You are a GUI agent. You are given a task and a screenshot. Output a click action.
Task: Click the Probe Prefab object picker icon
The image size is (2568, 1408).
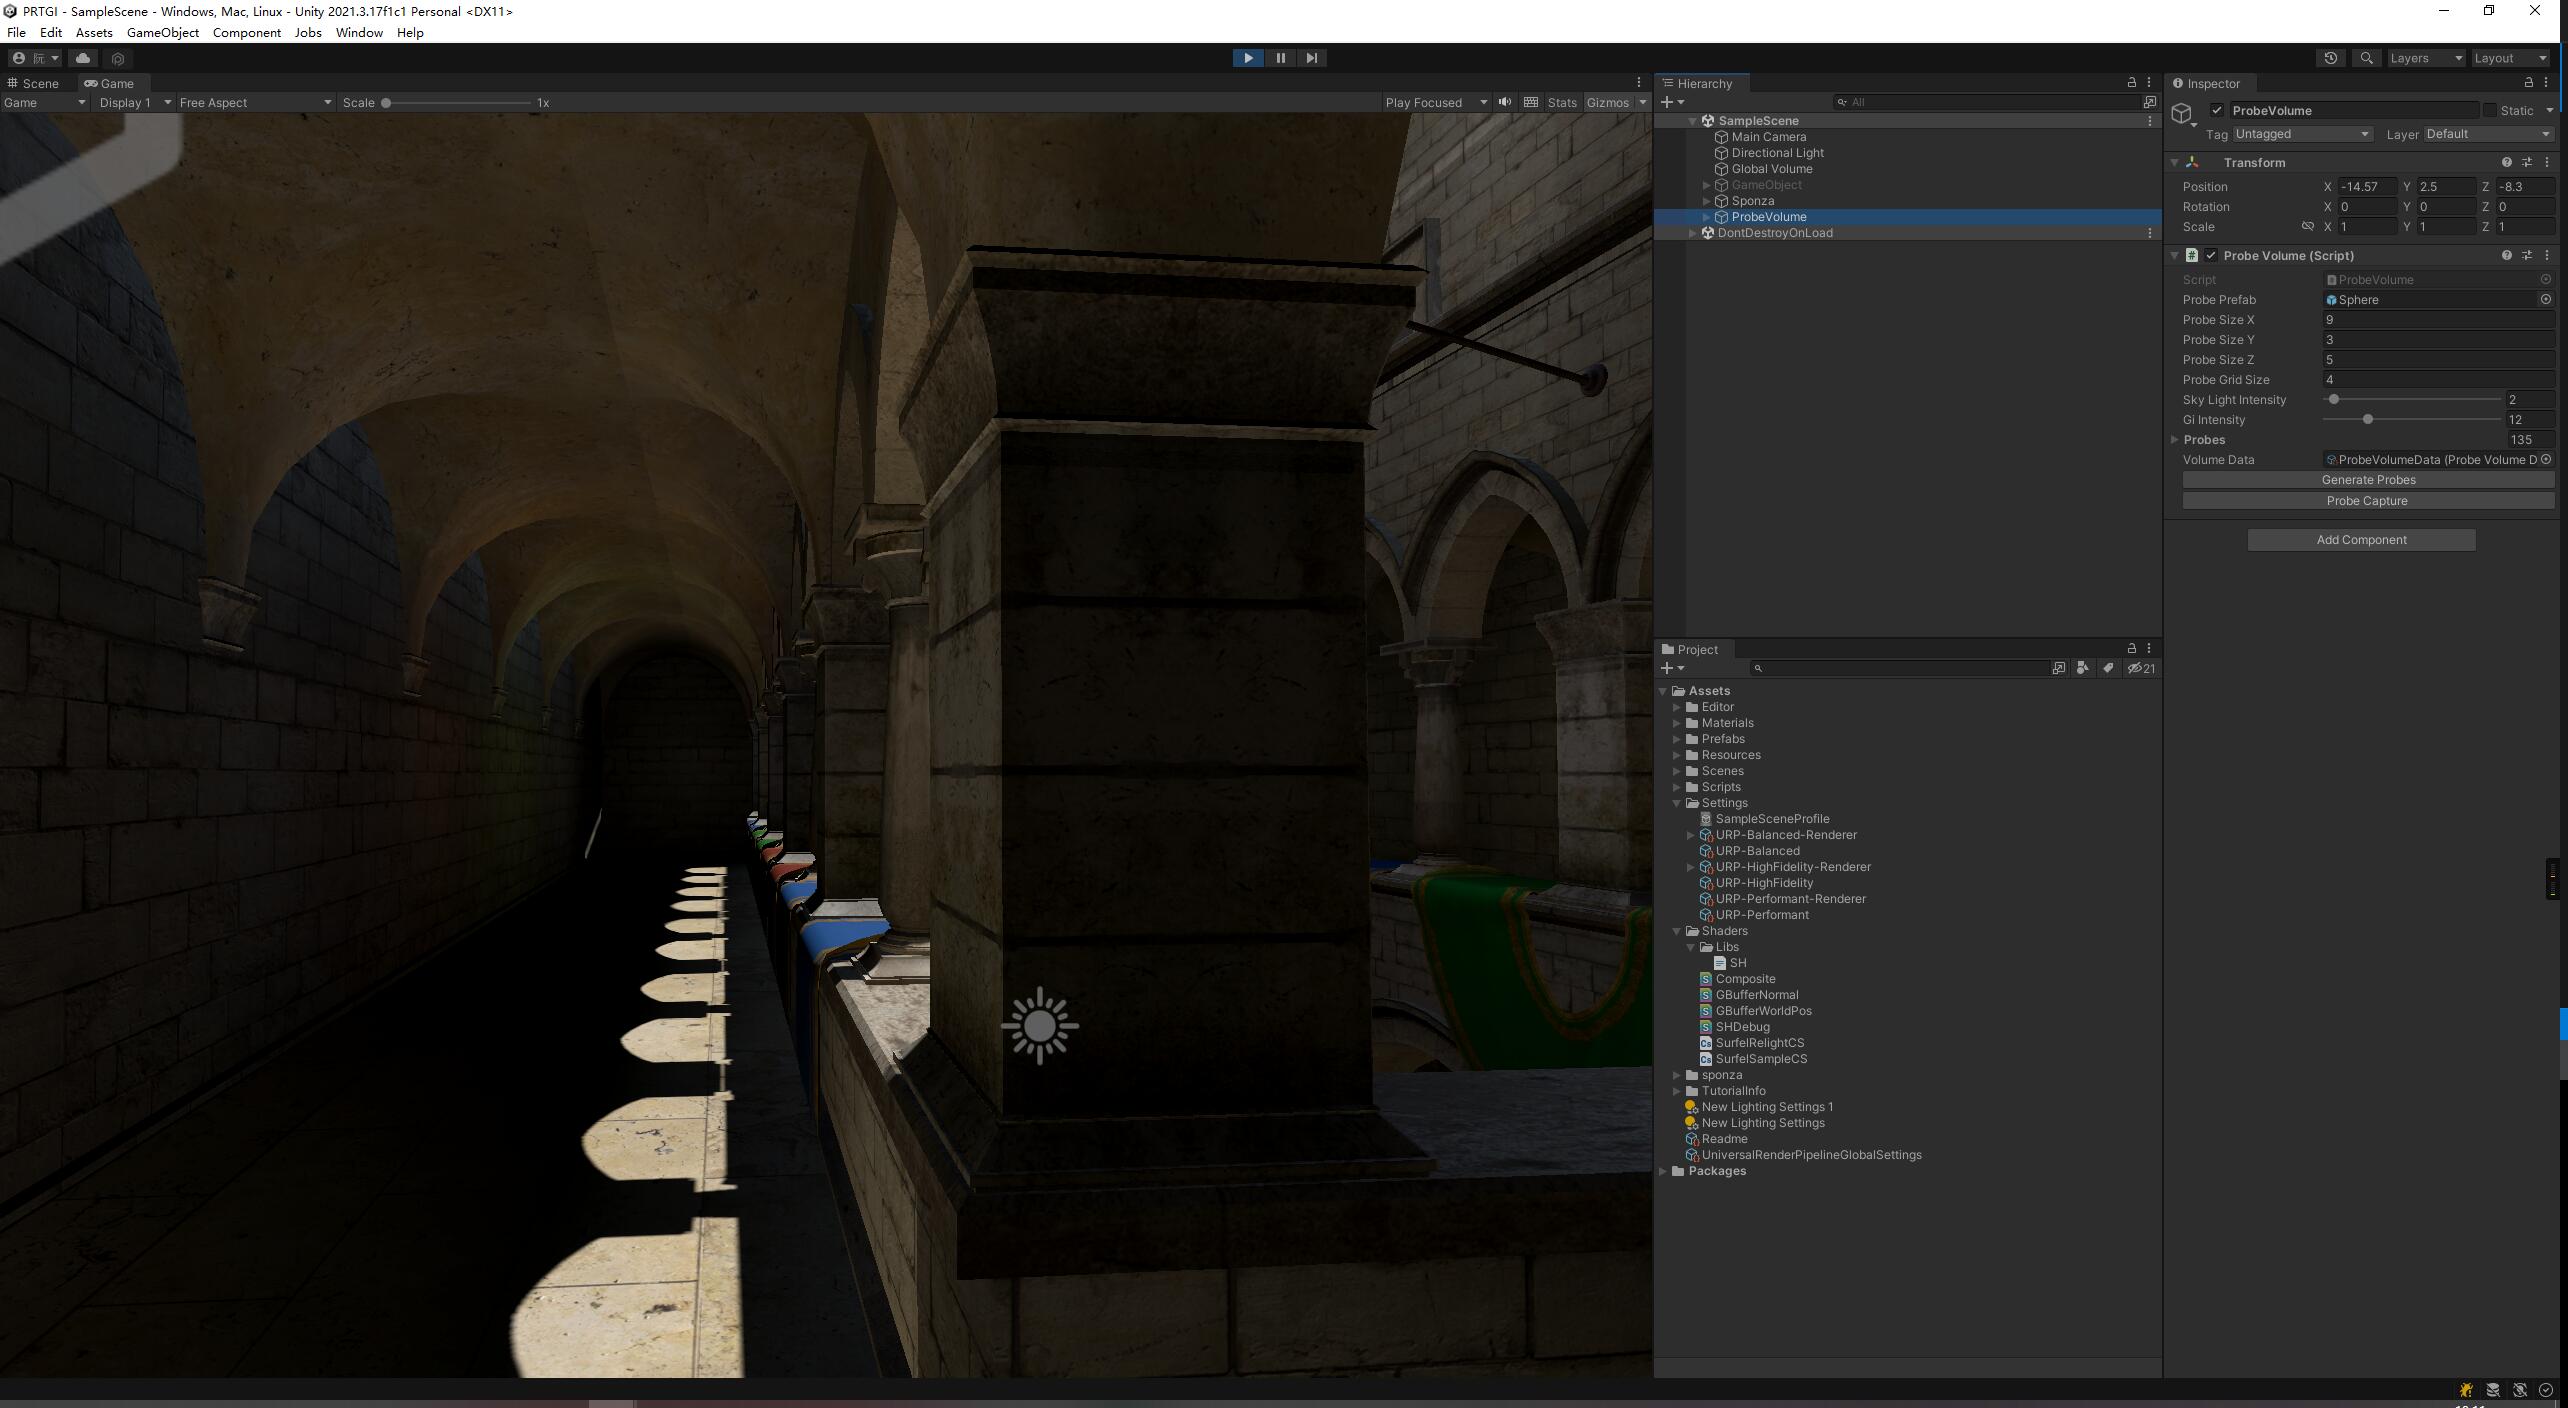point(2546,299)
